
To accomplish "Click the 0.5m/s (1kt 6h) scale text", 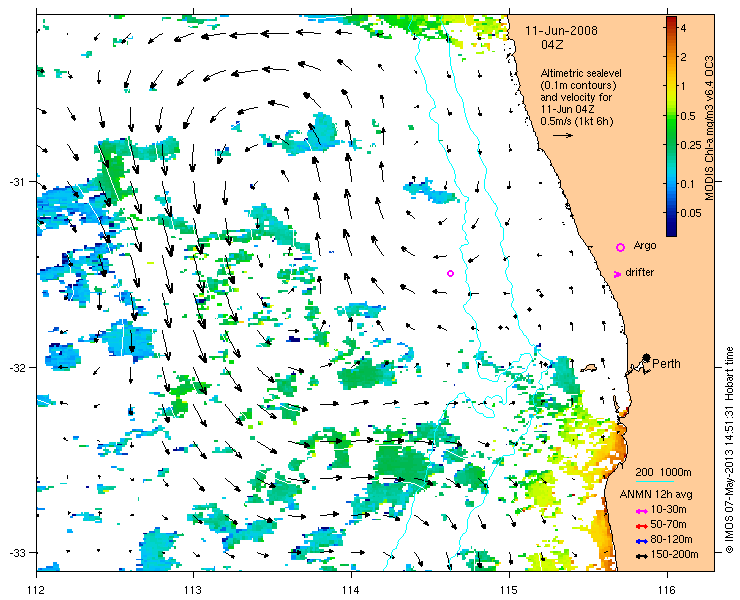I will (577, 121).
